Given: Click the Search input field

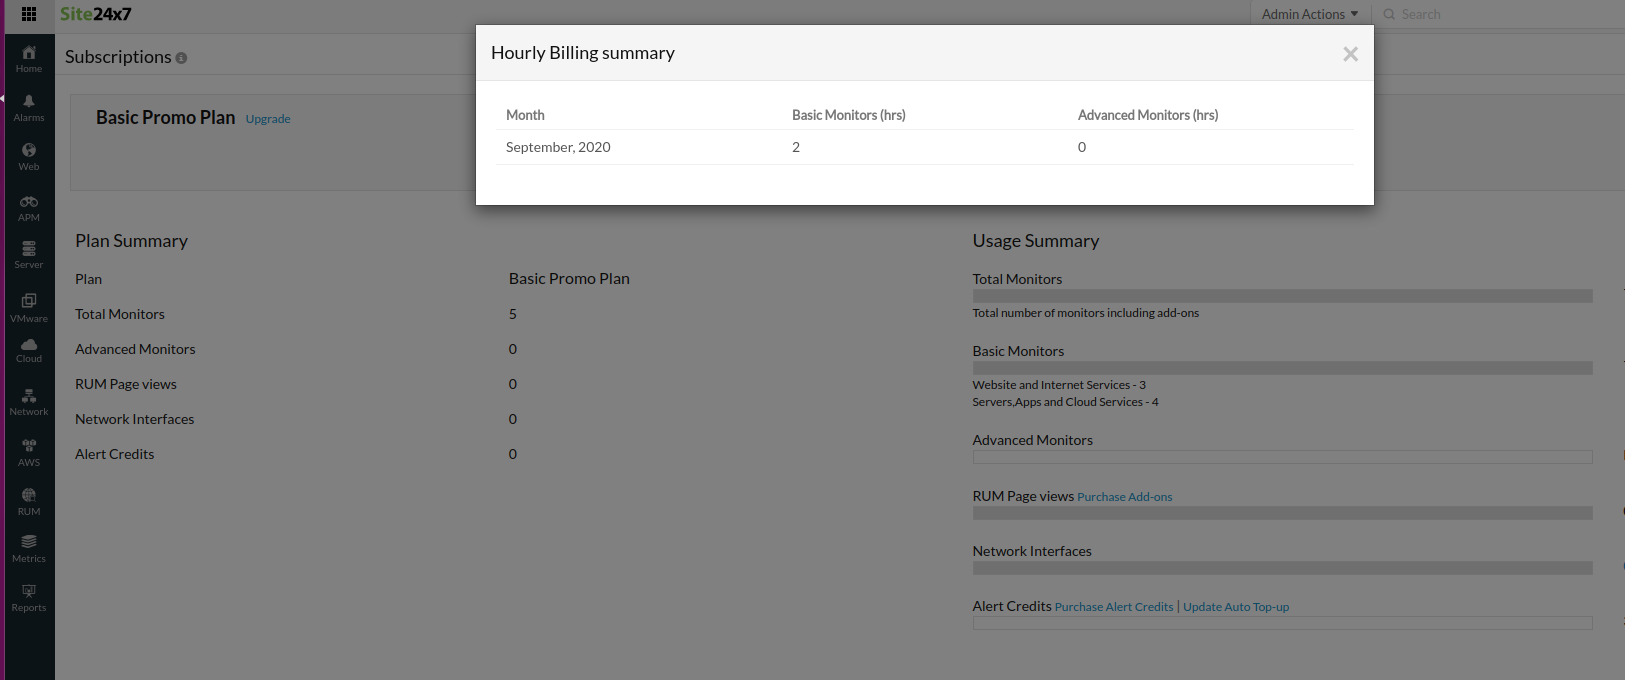Looking at the screenshot, I should click(1500, 14).
